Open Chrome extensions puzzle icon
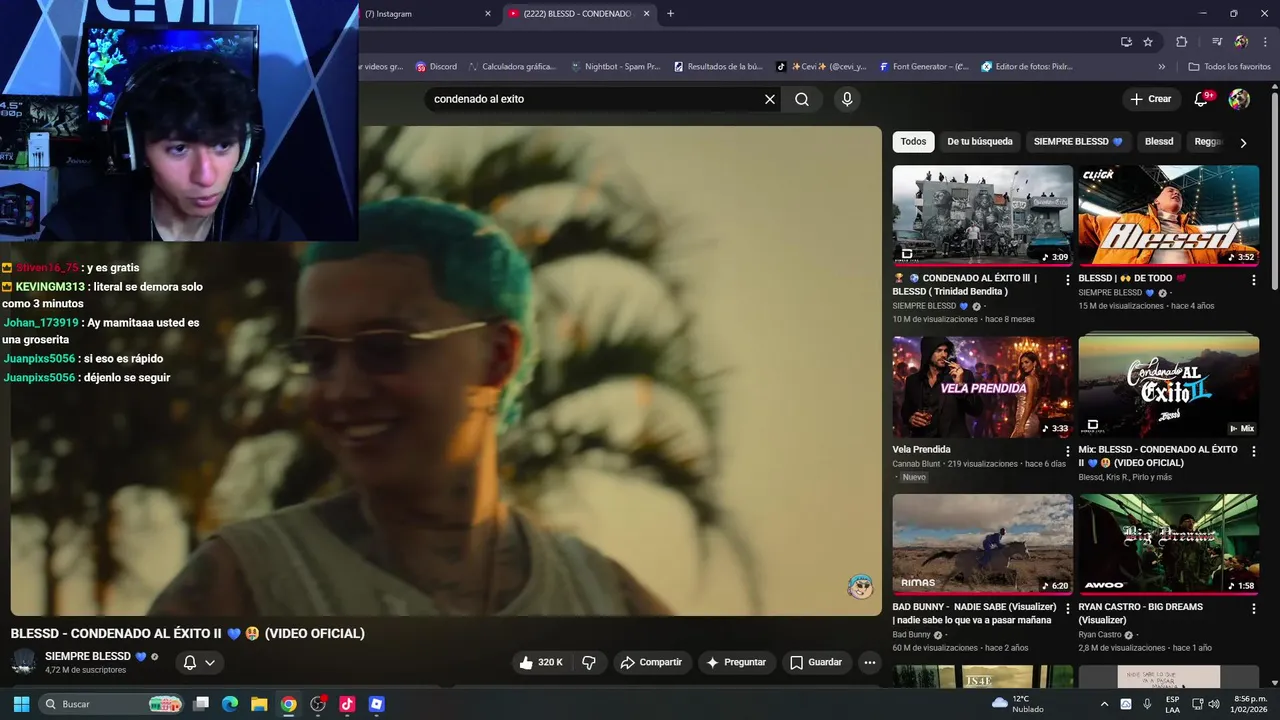This screenshot has height=720, width=1280. point(1182,42)
